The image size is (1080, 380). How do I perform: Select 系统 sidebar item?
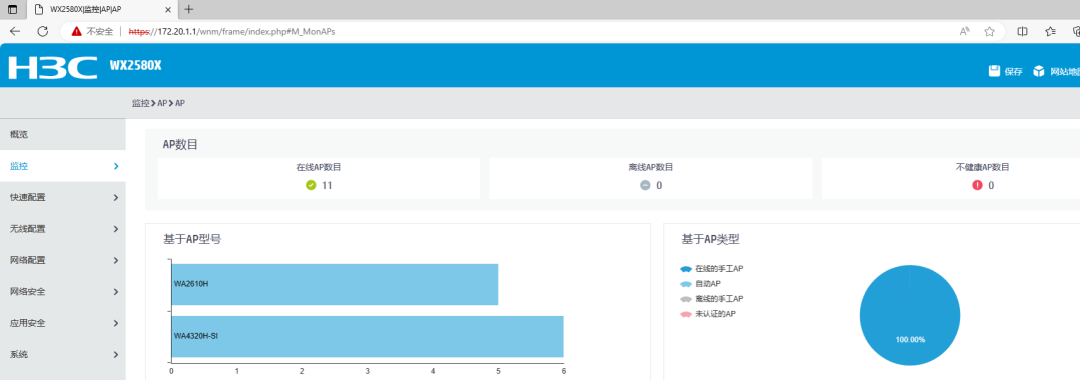pyautogui.click(x=63, y=355)
